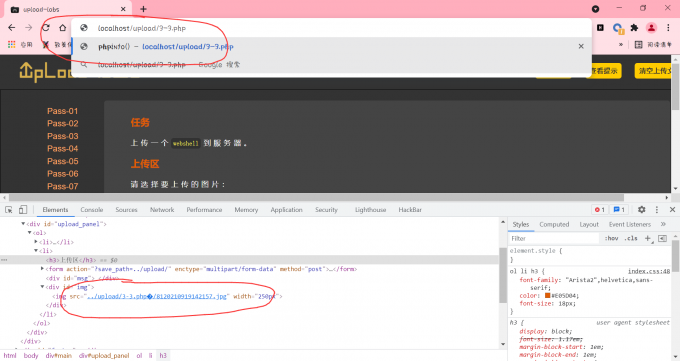Show more style pane tabs with the chevron
Viewport: 680px width, 361px height.
coord(663,224)
